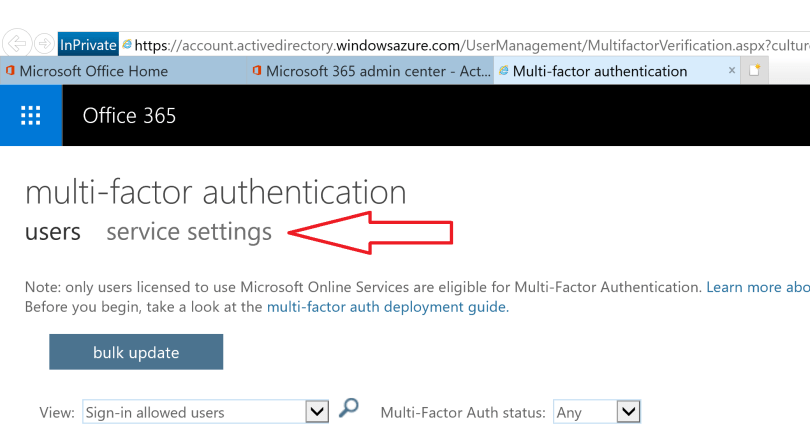Select the users tab
The image size is (810, 432).
pyautogui.click(x=53, y=232)
